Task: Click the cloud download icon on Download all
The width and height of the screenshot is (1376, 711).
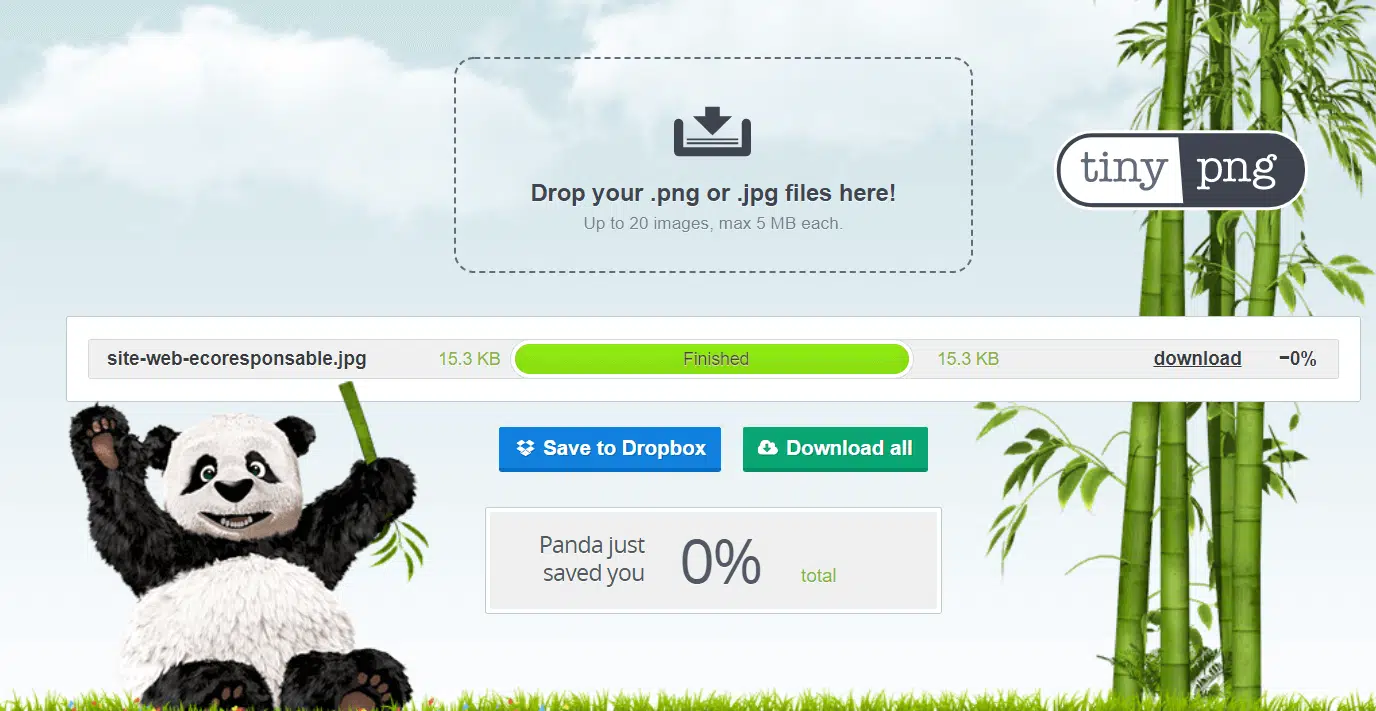Action: click(x=768, y=448)
